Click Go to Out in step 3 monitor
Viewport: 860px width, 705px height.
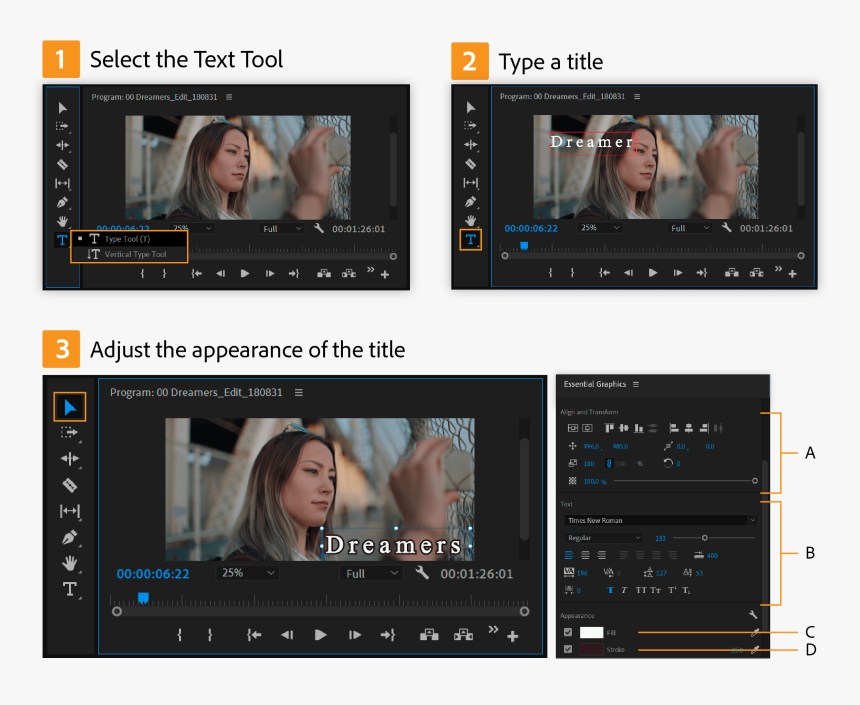click(388, 635)
